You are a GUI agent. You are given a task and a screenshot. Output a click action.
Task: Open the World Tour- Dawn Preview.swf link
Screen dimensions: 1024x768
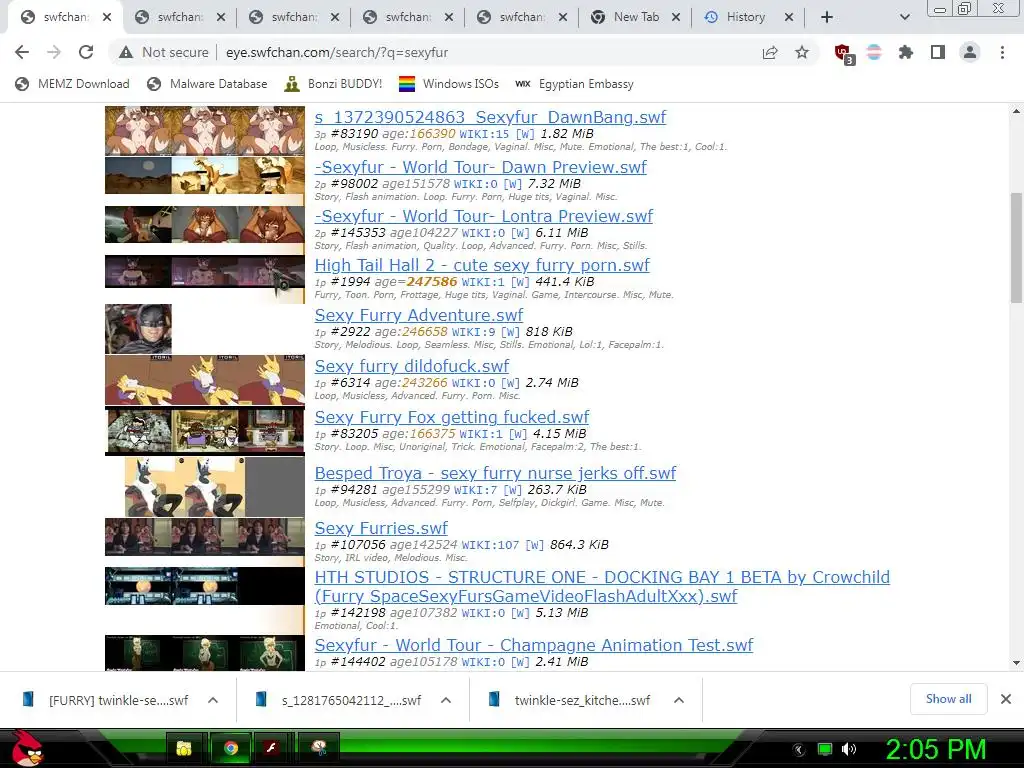(x=480, y=167)
